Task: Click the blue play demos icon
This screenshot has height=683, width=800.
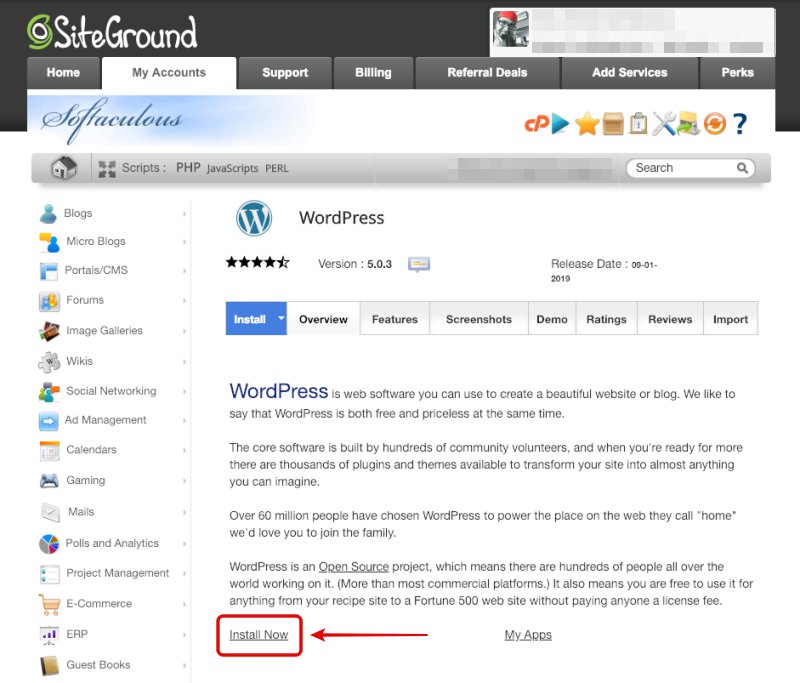Action: point(561,124)
